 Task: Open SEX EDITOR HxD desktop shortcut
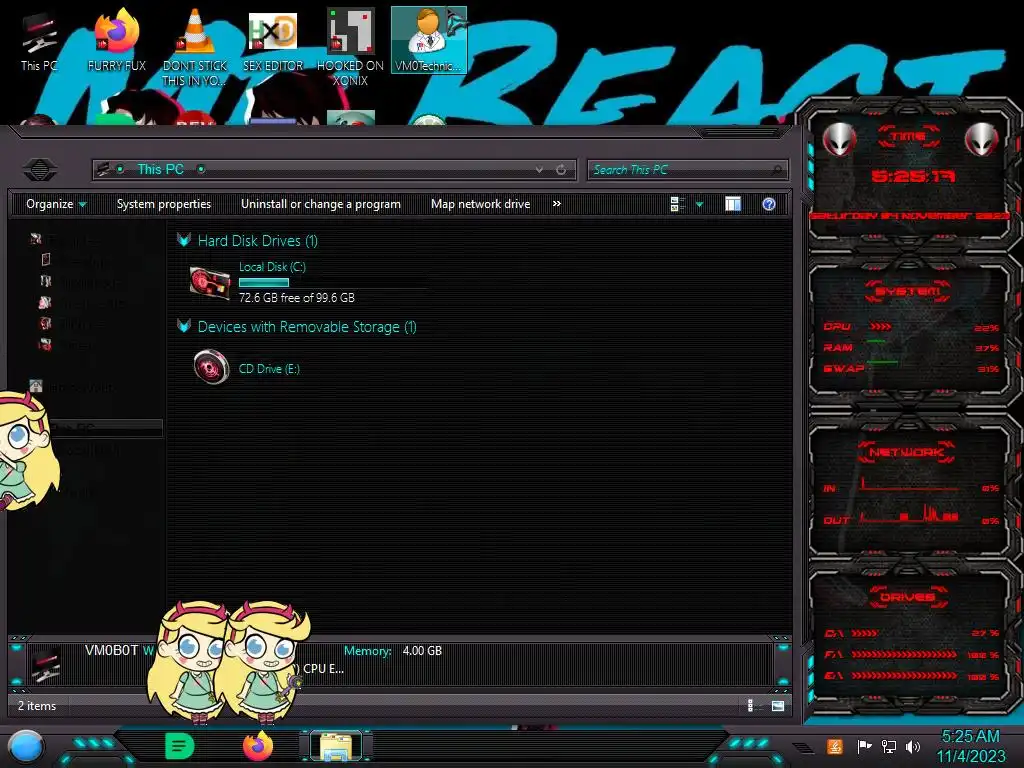(x=273, y=40)
